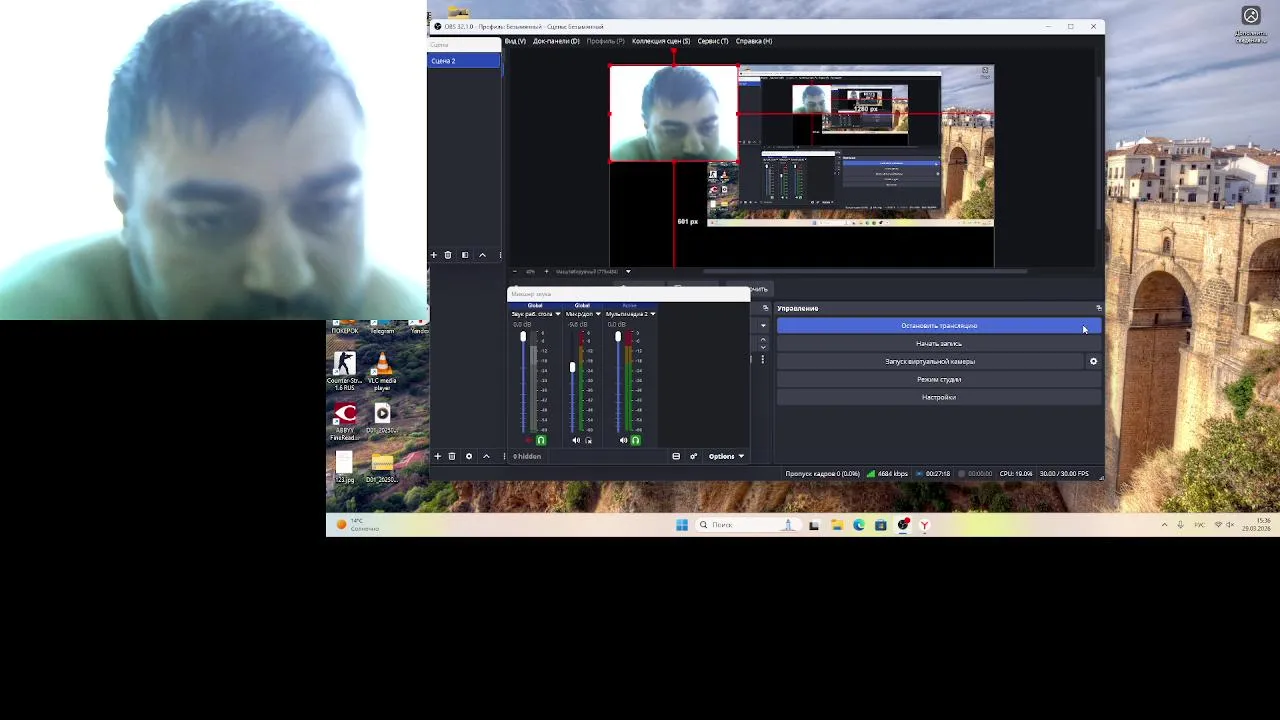Click Остановить трансляцию button

click(939, 325)
